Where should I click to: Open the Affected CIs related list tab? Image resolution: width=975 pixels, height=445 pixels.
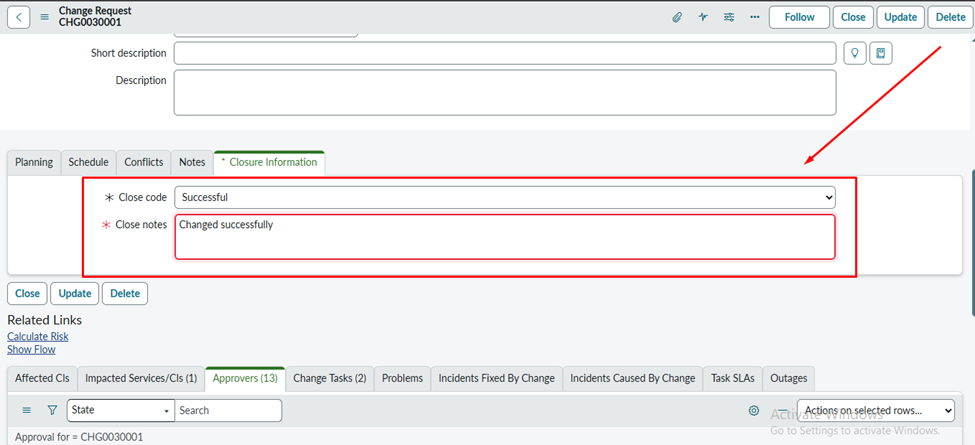coord(42,378)
